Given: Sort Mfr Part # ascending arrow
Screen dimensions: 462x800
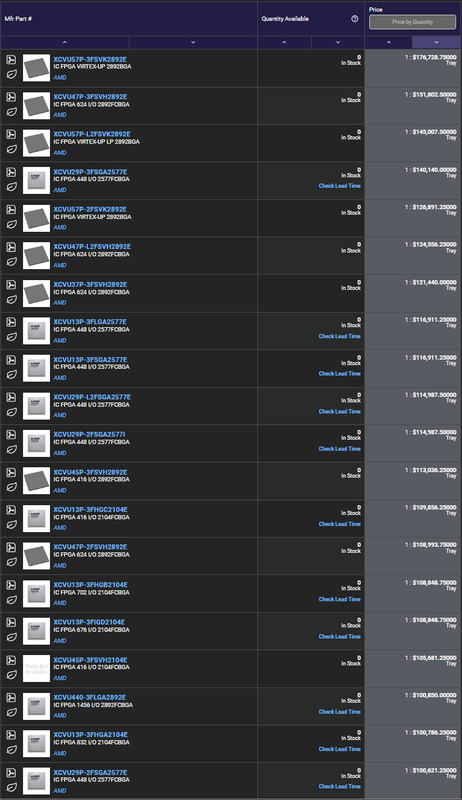Looking at the screenshot, I should pos(65,42).
